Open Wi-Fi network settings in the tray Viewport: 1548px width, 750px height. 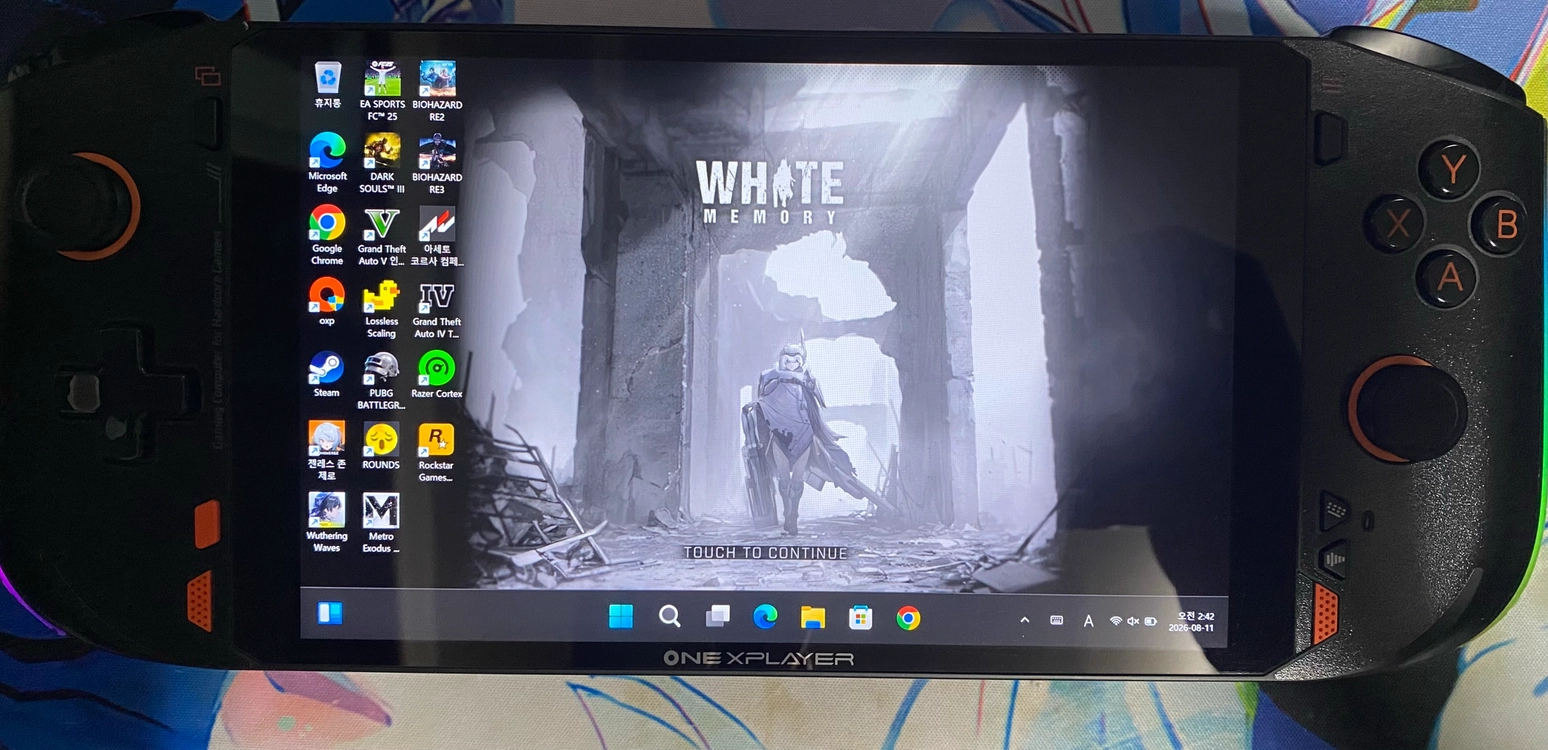point(1116,622)
